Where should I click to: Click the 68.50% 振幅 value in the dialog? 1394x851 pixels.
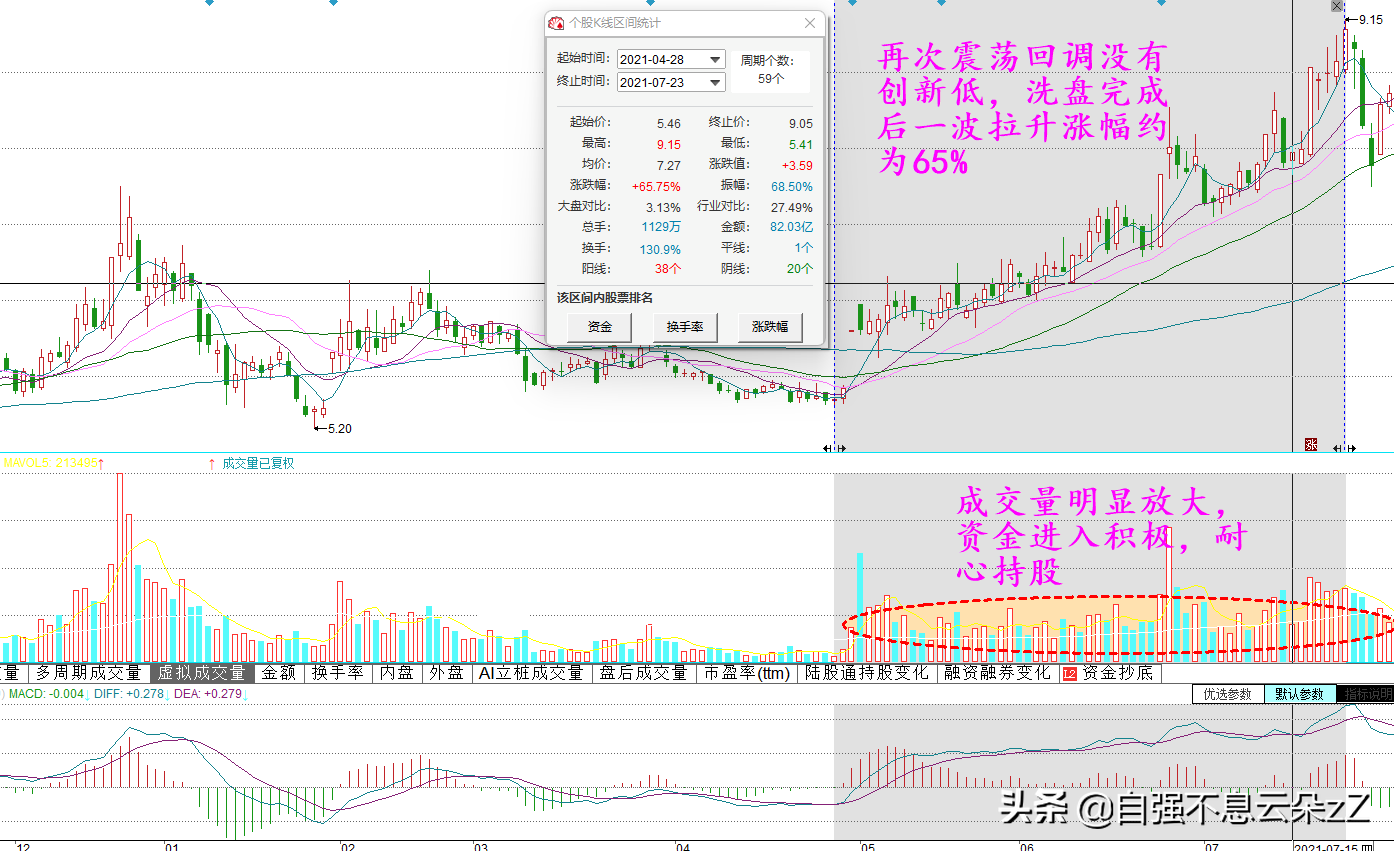792,186
